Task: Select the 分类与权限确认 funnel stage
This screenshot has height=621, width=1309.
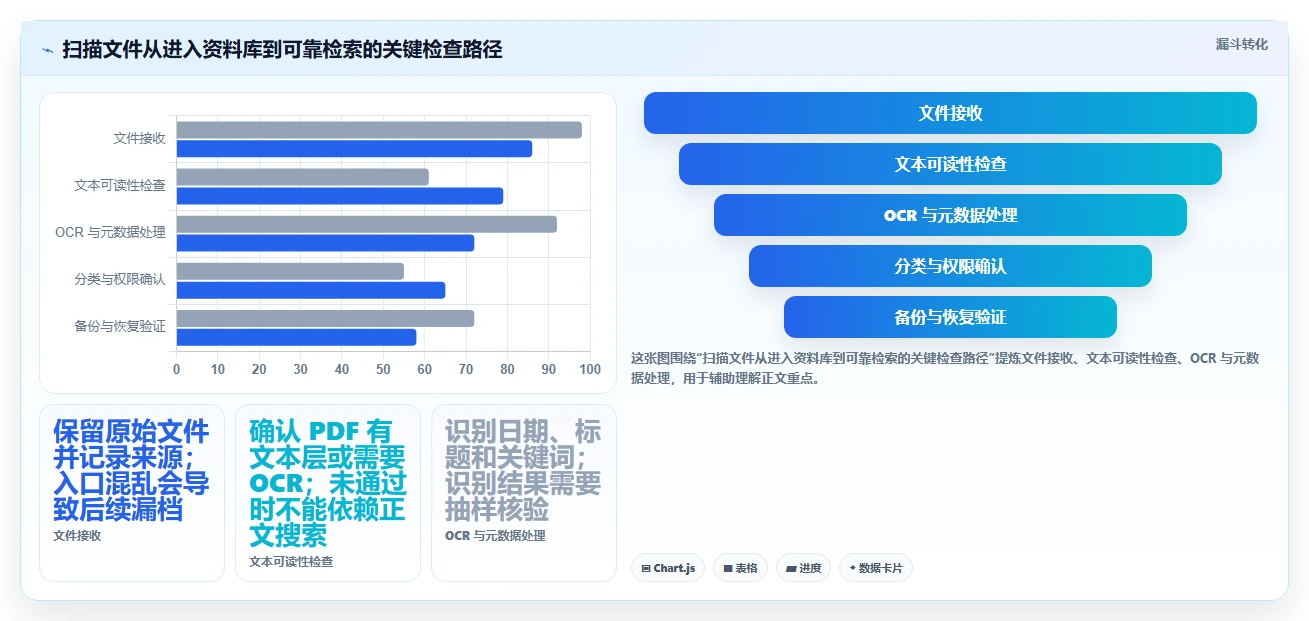Action: coord(950,266)
